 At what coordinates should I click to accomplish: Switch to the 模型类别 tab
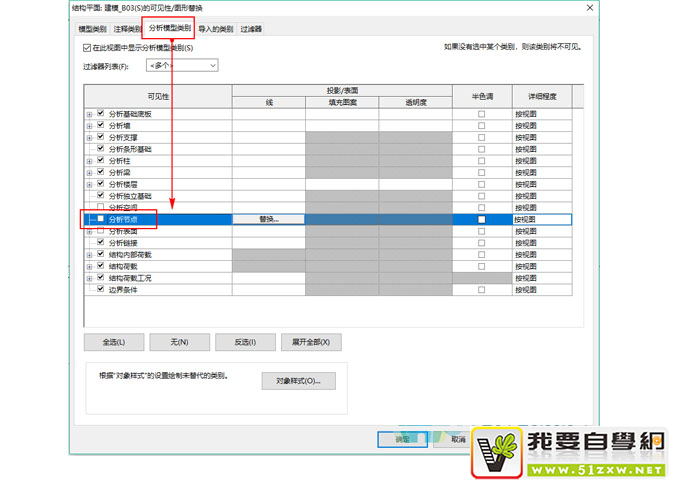point(93,30)
